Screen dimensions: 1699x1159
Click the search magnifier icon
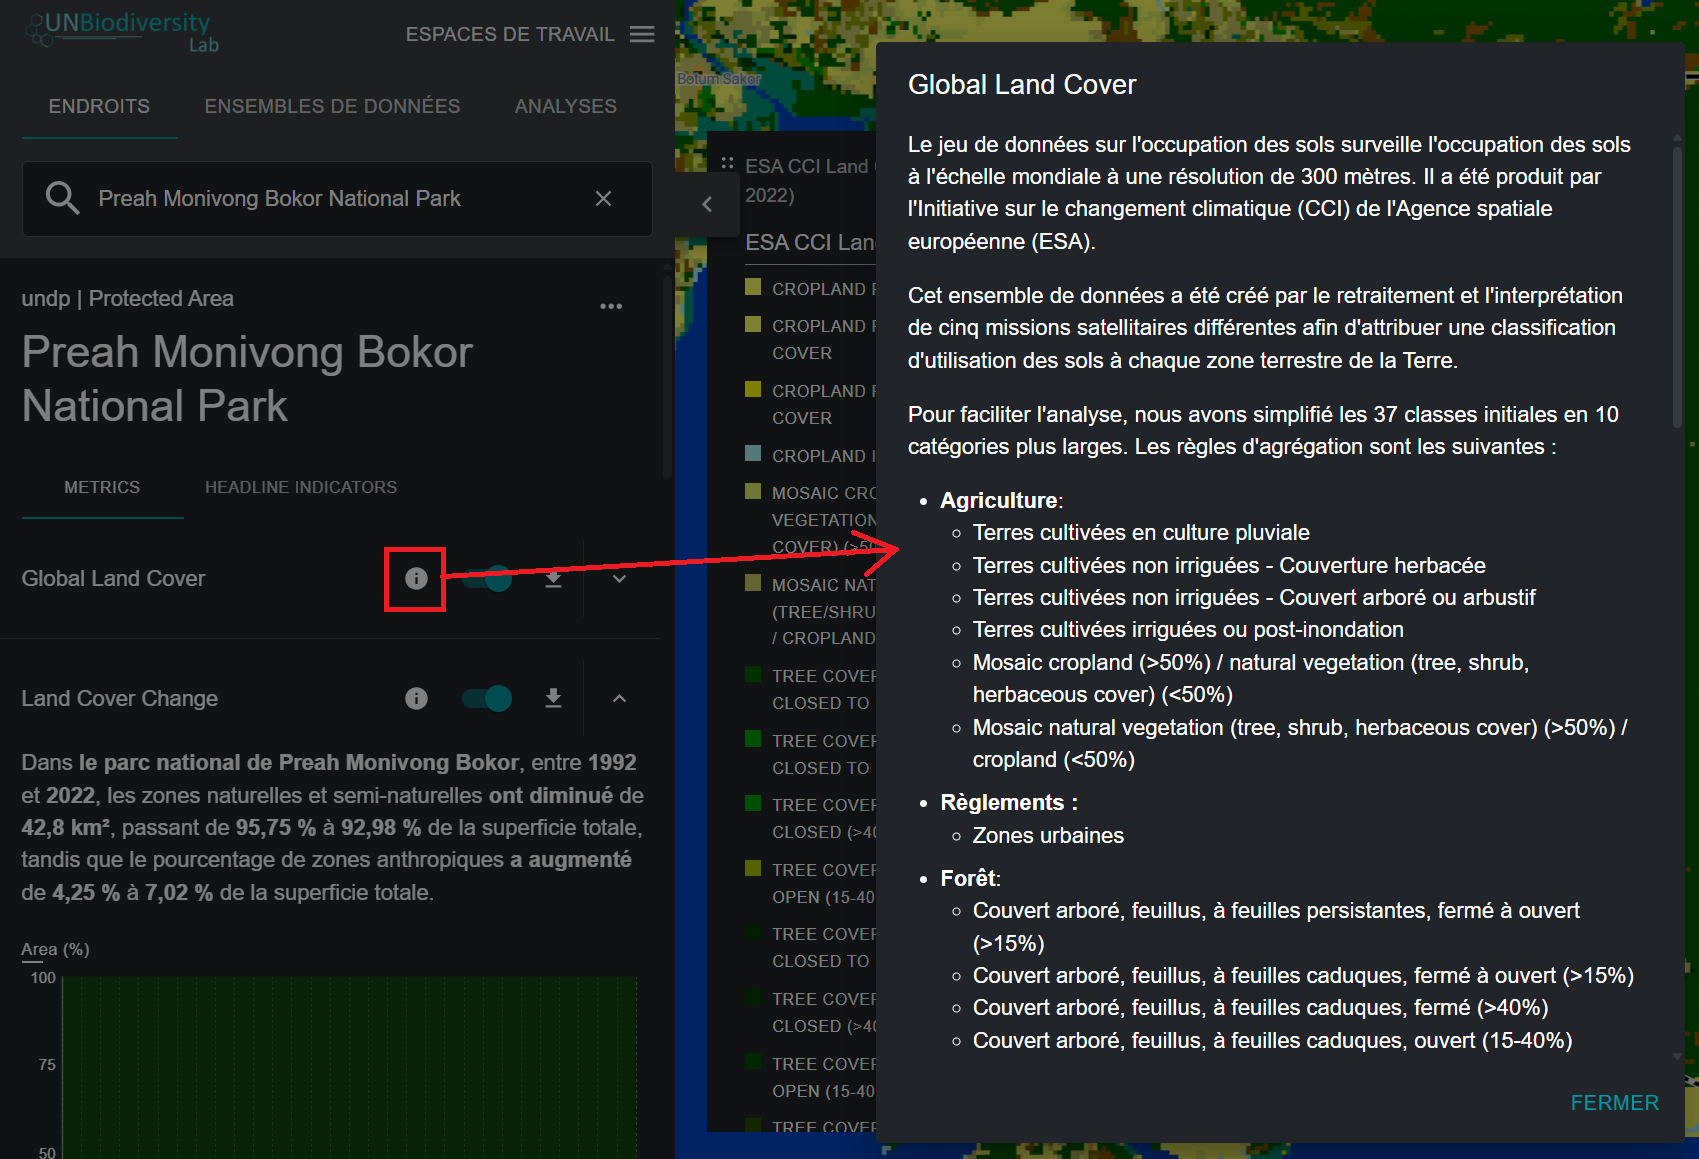(62, 198)
